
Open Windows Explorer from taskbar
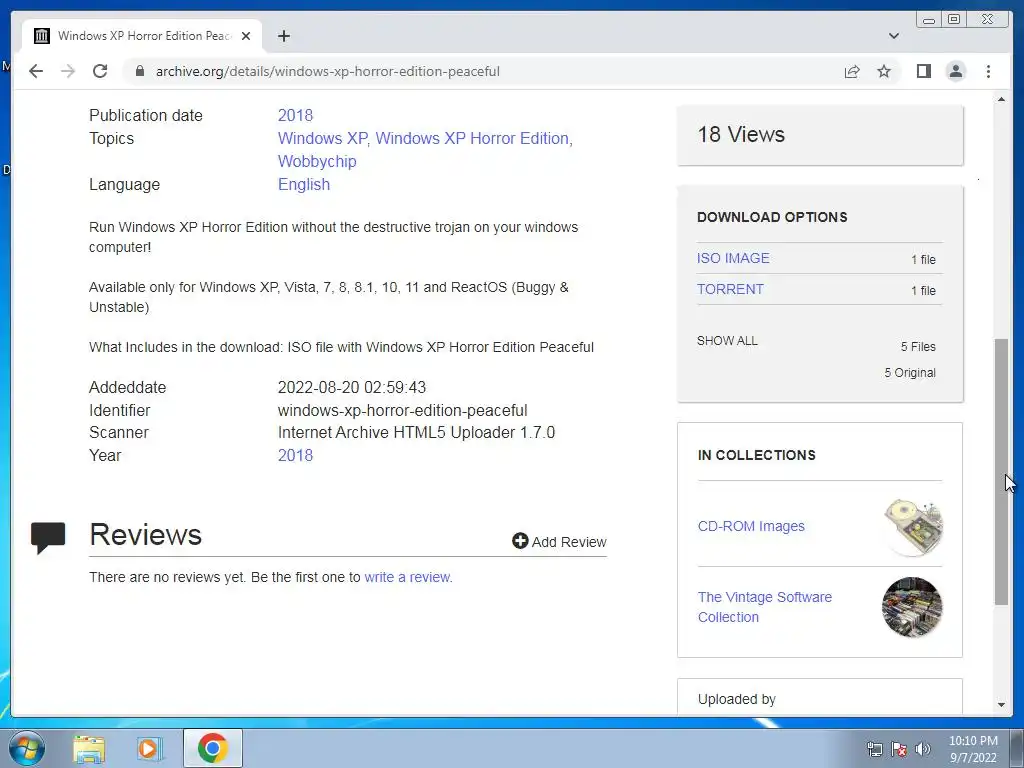click(x=89, y=749)
